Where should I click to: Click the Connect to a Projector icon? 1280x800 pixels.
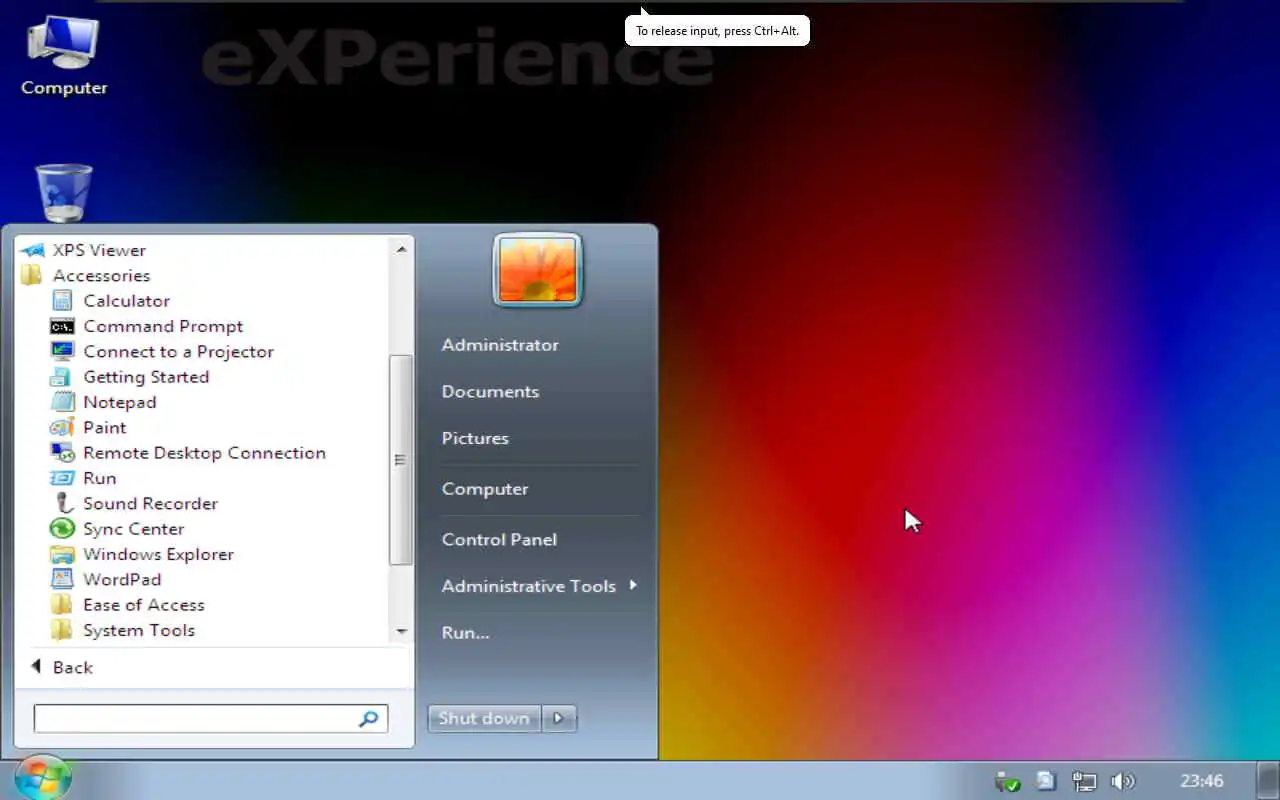(62, 351)
